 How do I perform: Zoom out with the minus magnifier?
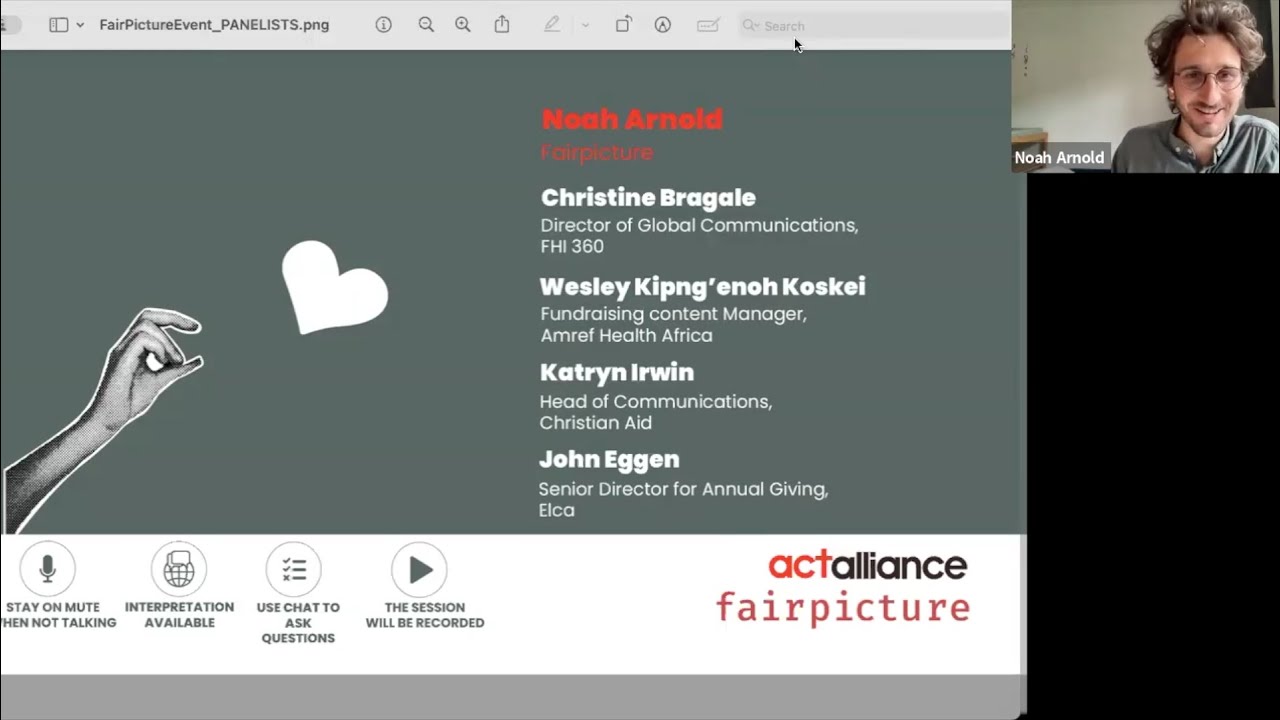[x=426, y=25]
